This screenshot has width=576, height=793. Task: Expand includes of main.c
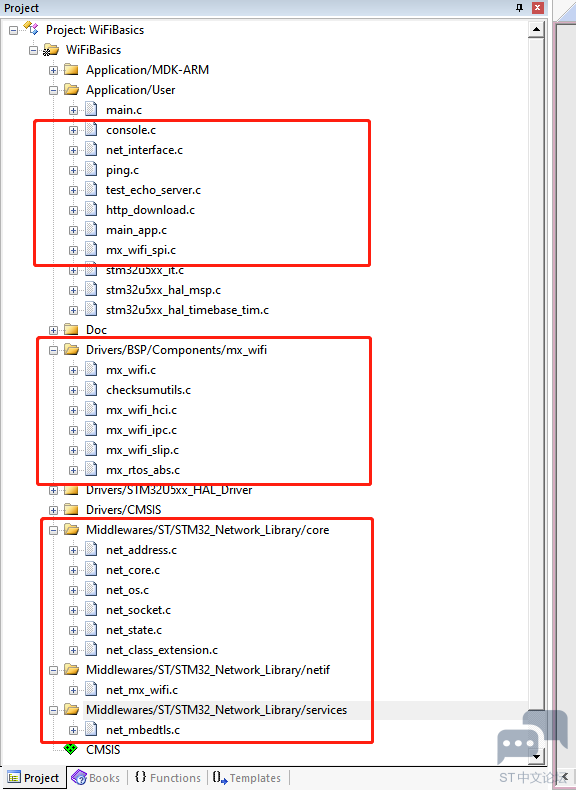click(73, 110)
